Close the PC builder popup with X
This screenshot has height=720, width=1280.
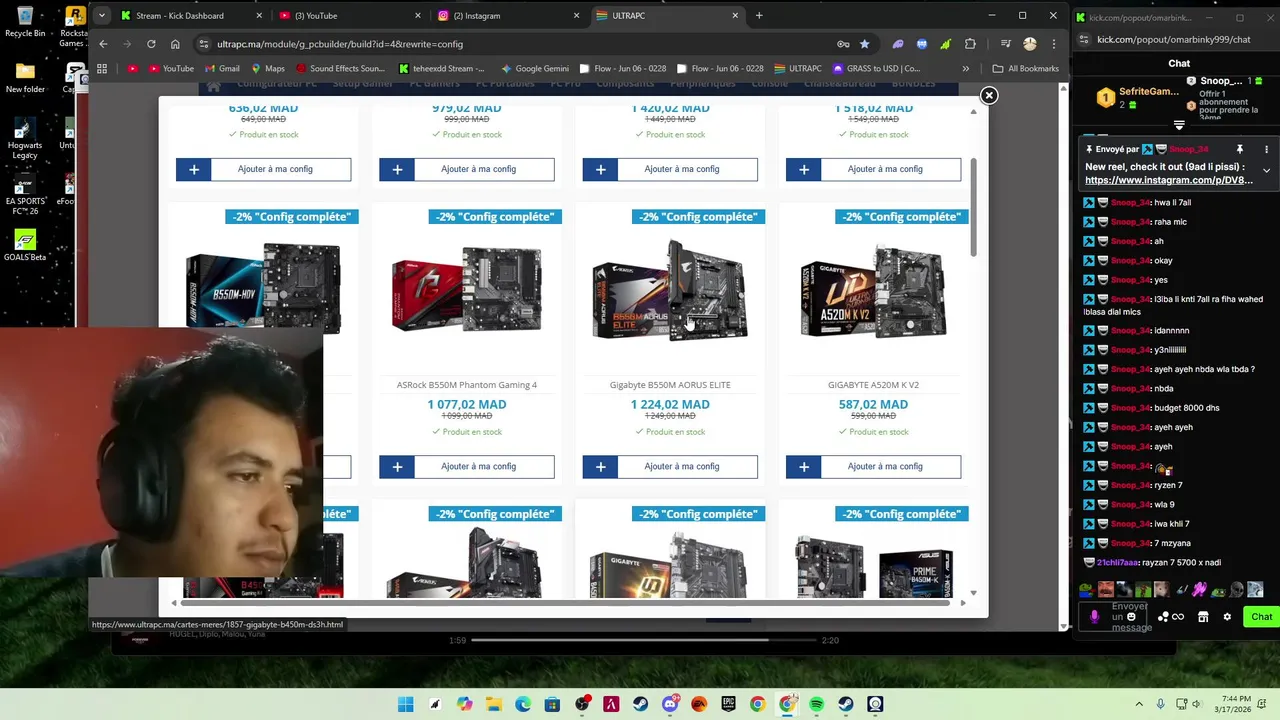pyautogui.click(x=988, y=95)
